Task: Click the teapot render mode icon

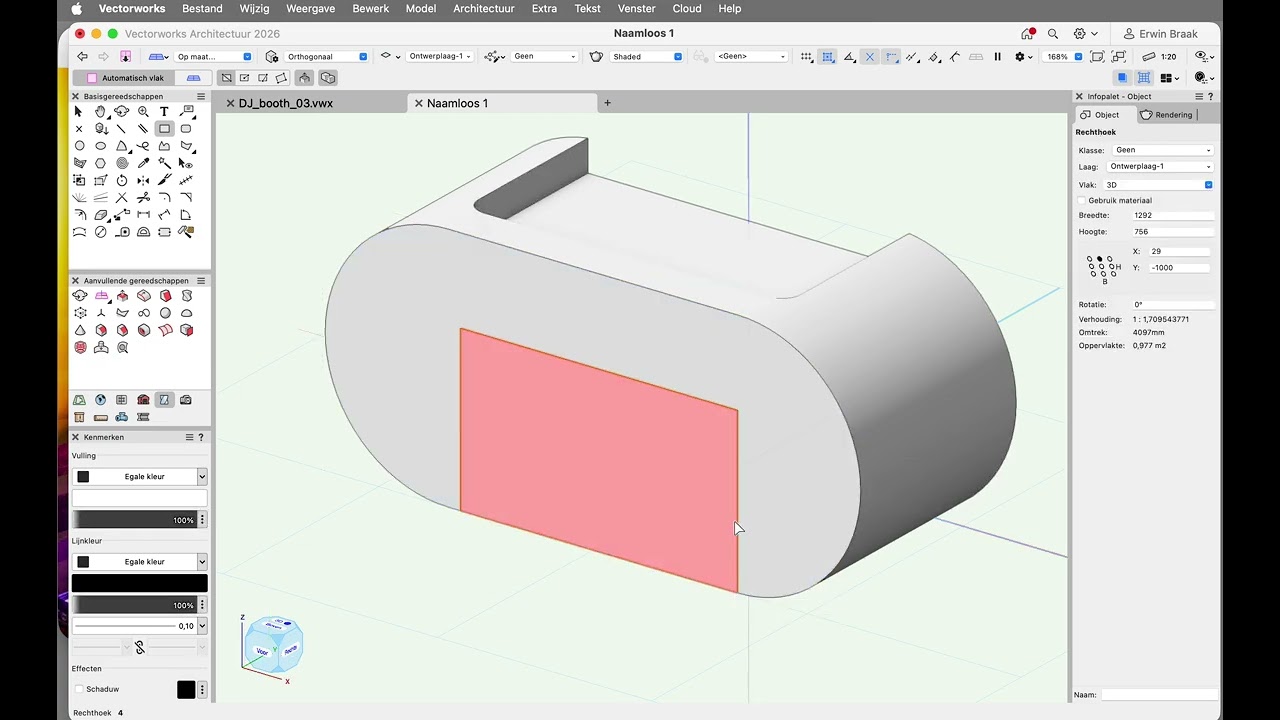Action: (x=597, y=57)
